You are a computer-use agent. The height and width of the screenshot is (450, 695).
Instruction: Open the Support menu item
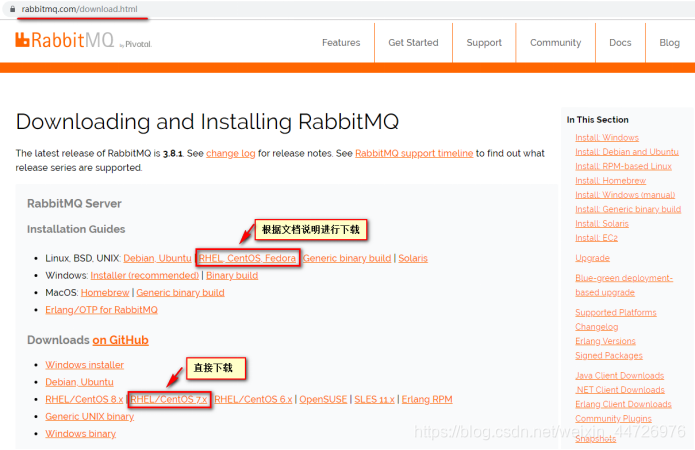click(484, 43)
